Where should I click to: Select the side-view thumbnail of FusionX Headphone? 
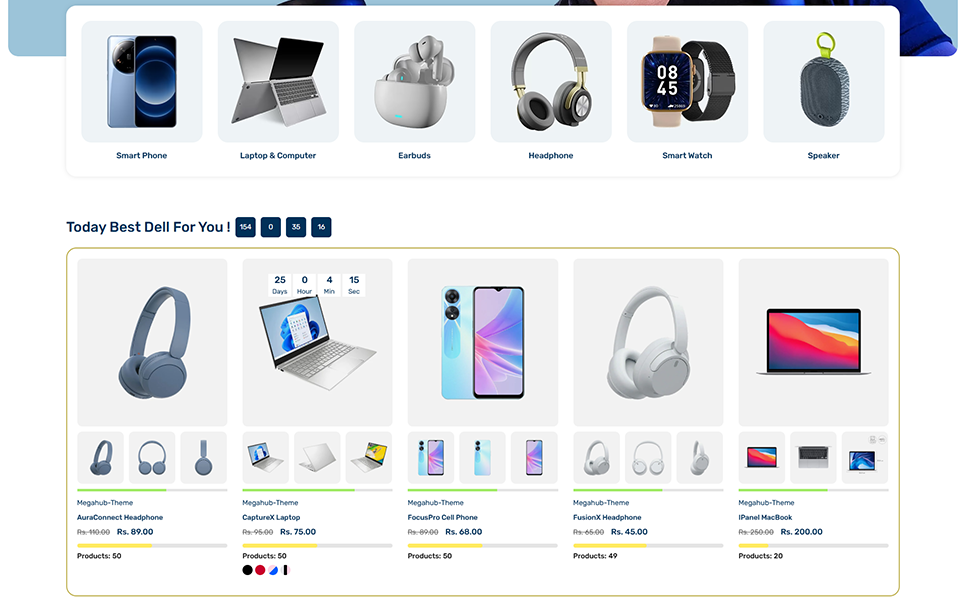pos(699,458)
